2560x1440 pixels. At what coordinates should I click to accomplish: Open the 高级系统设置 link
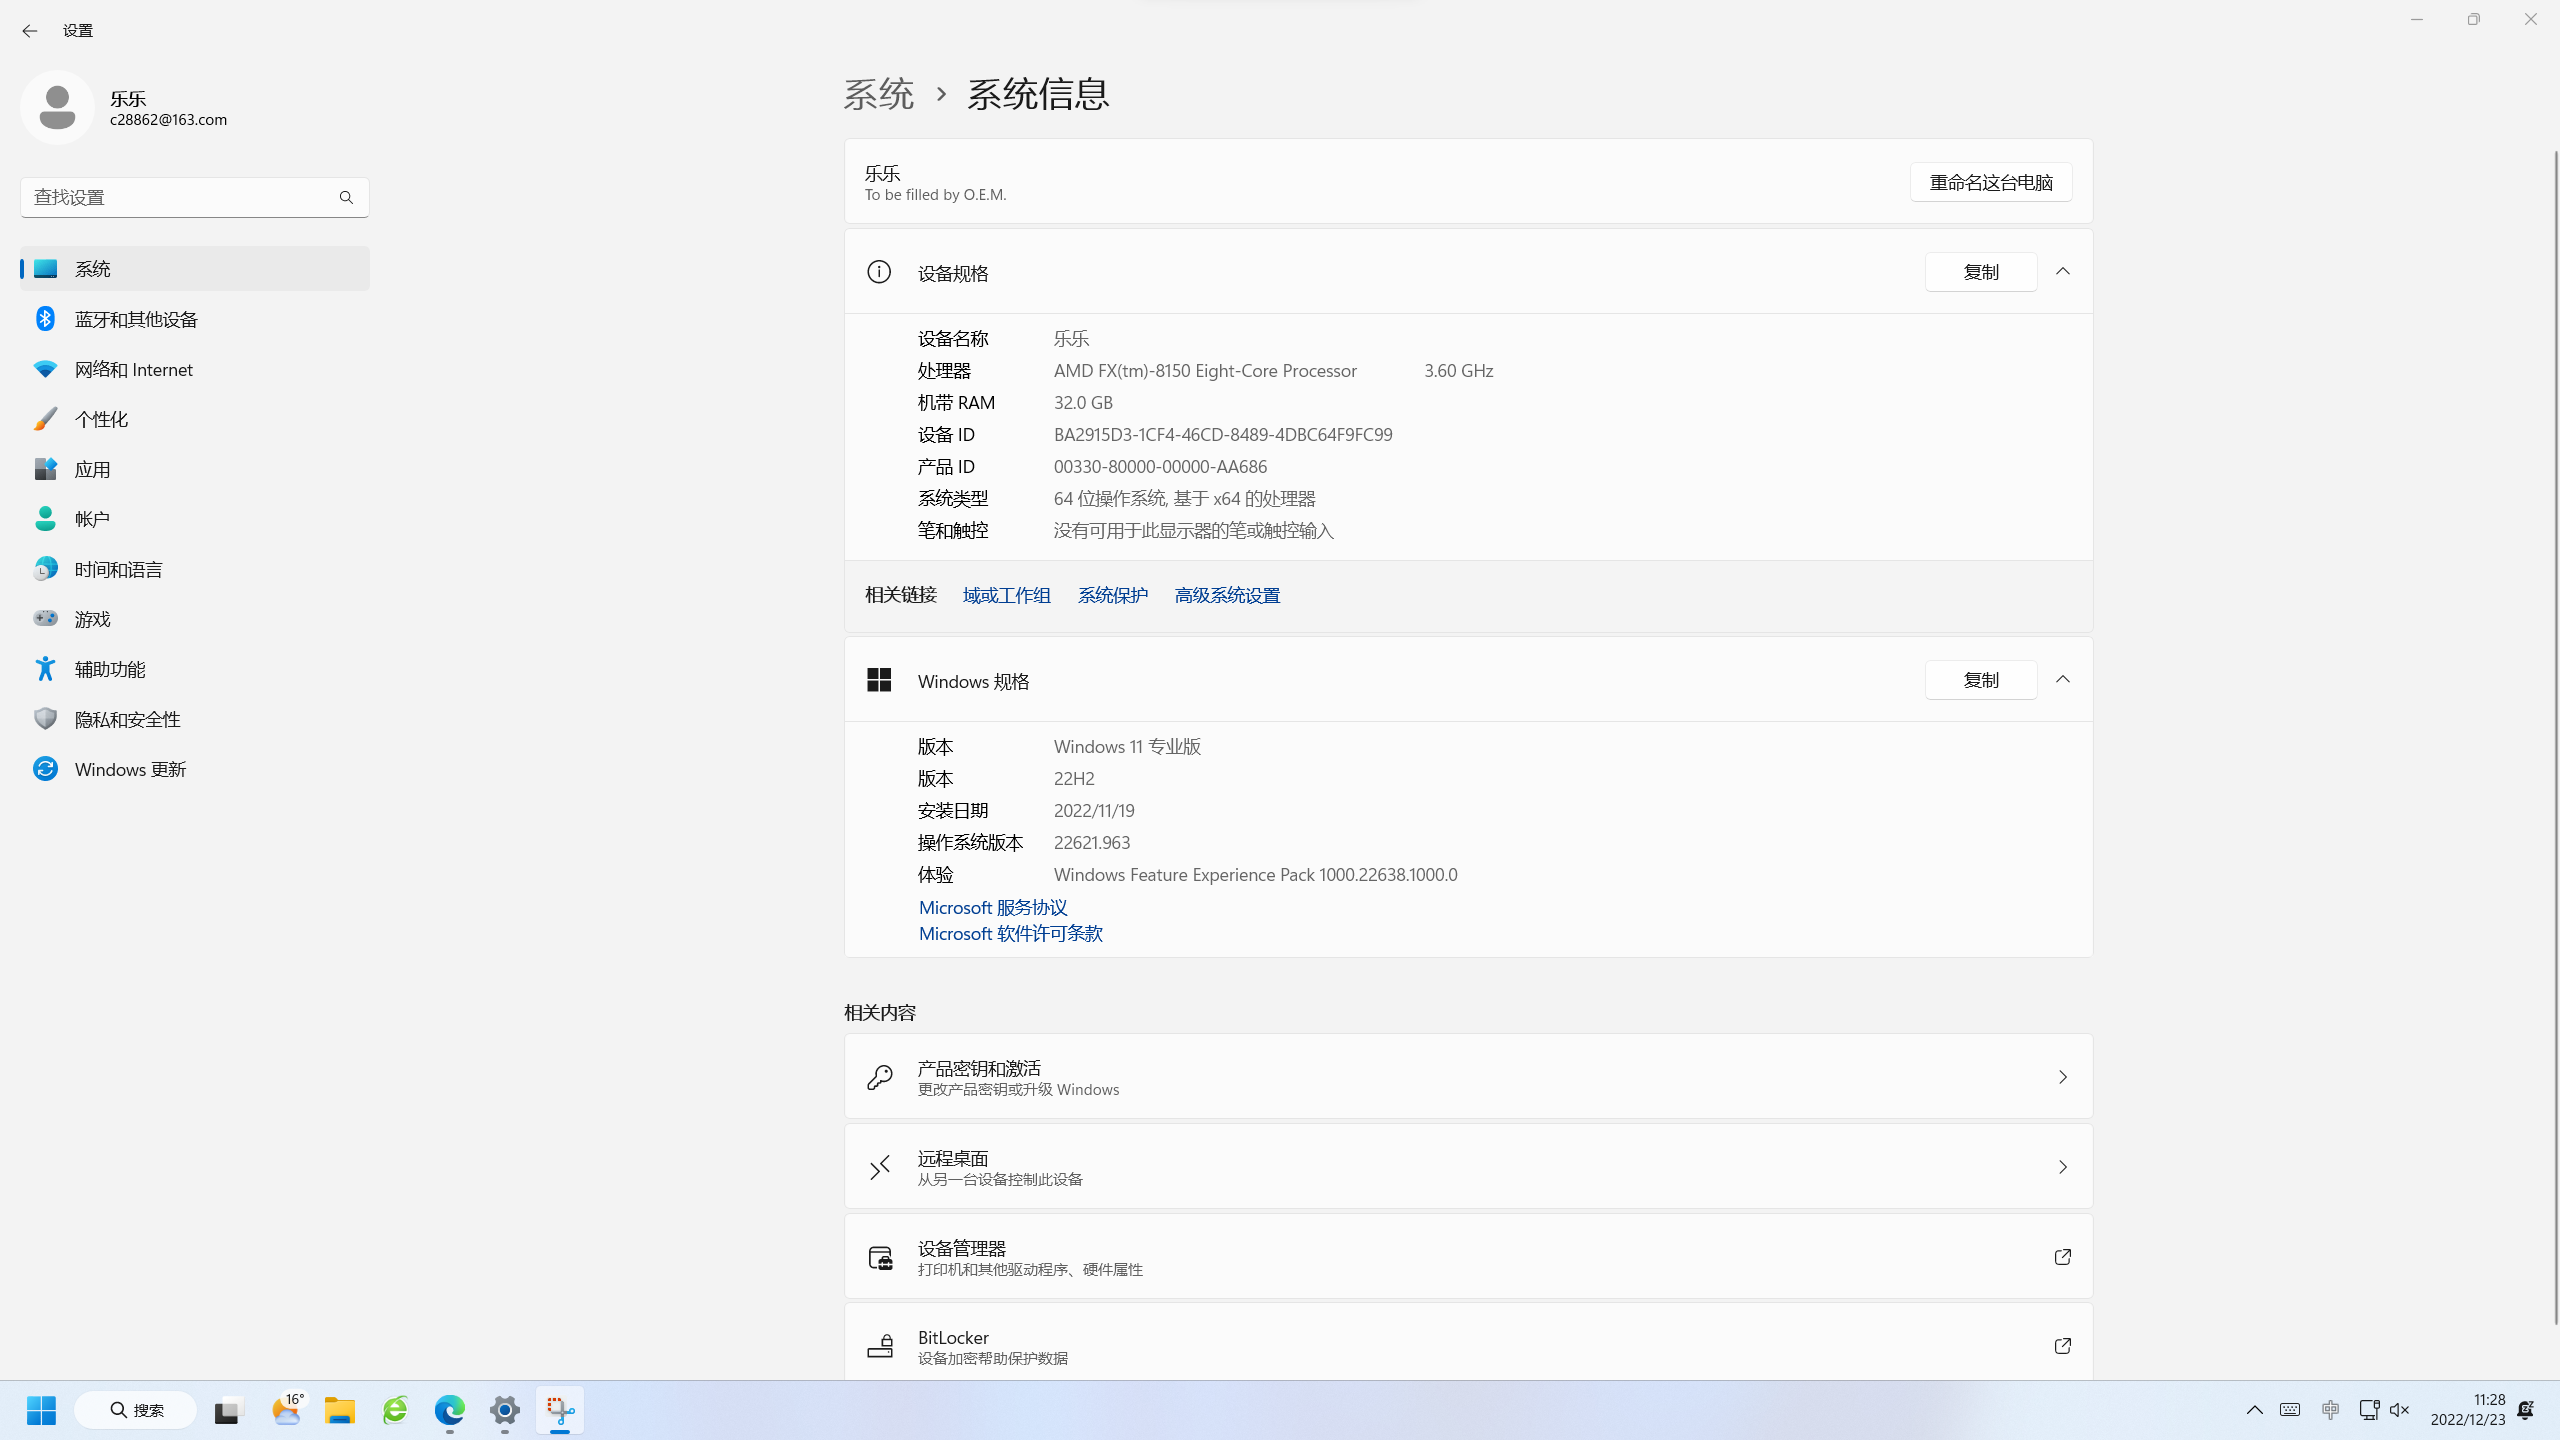pos(1227,596)
